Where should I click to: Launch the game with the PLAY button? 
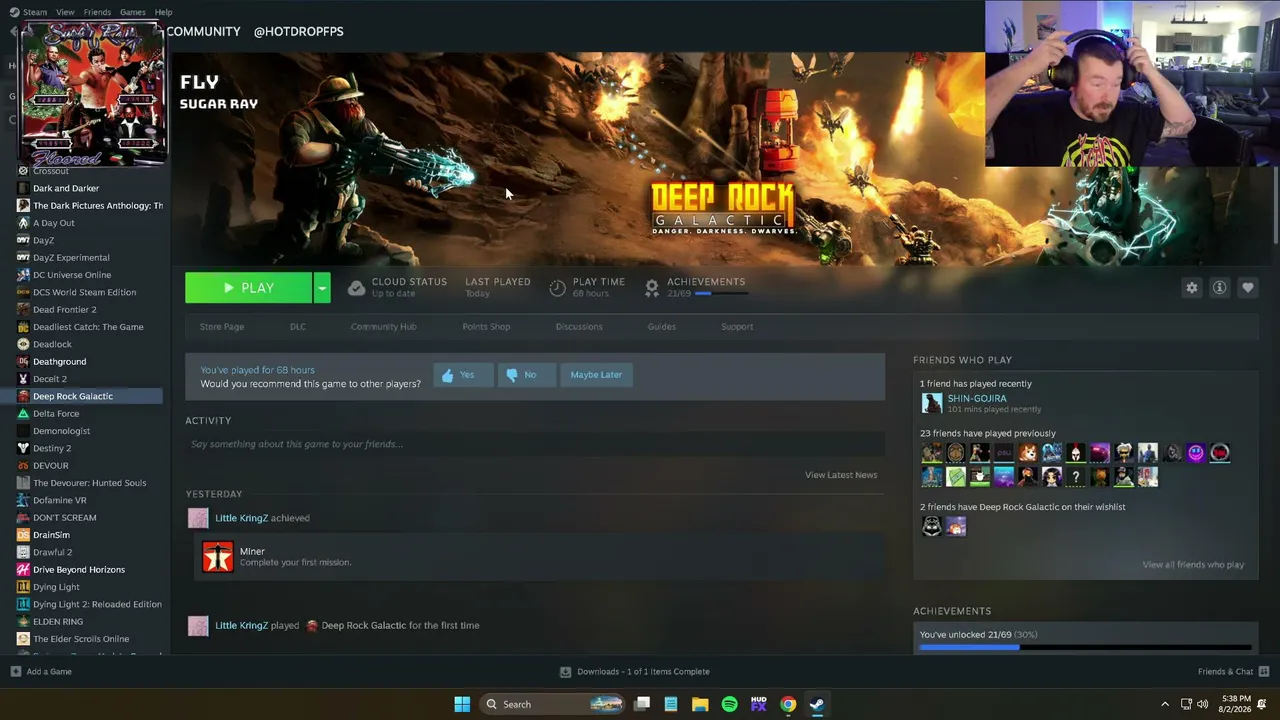[x=248, y=288]
